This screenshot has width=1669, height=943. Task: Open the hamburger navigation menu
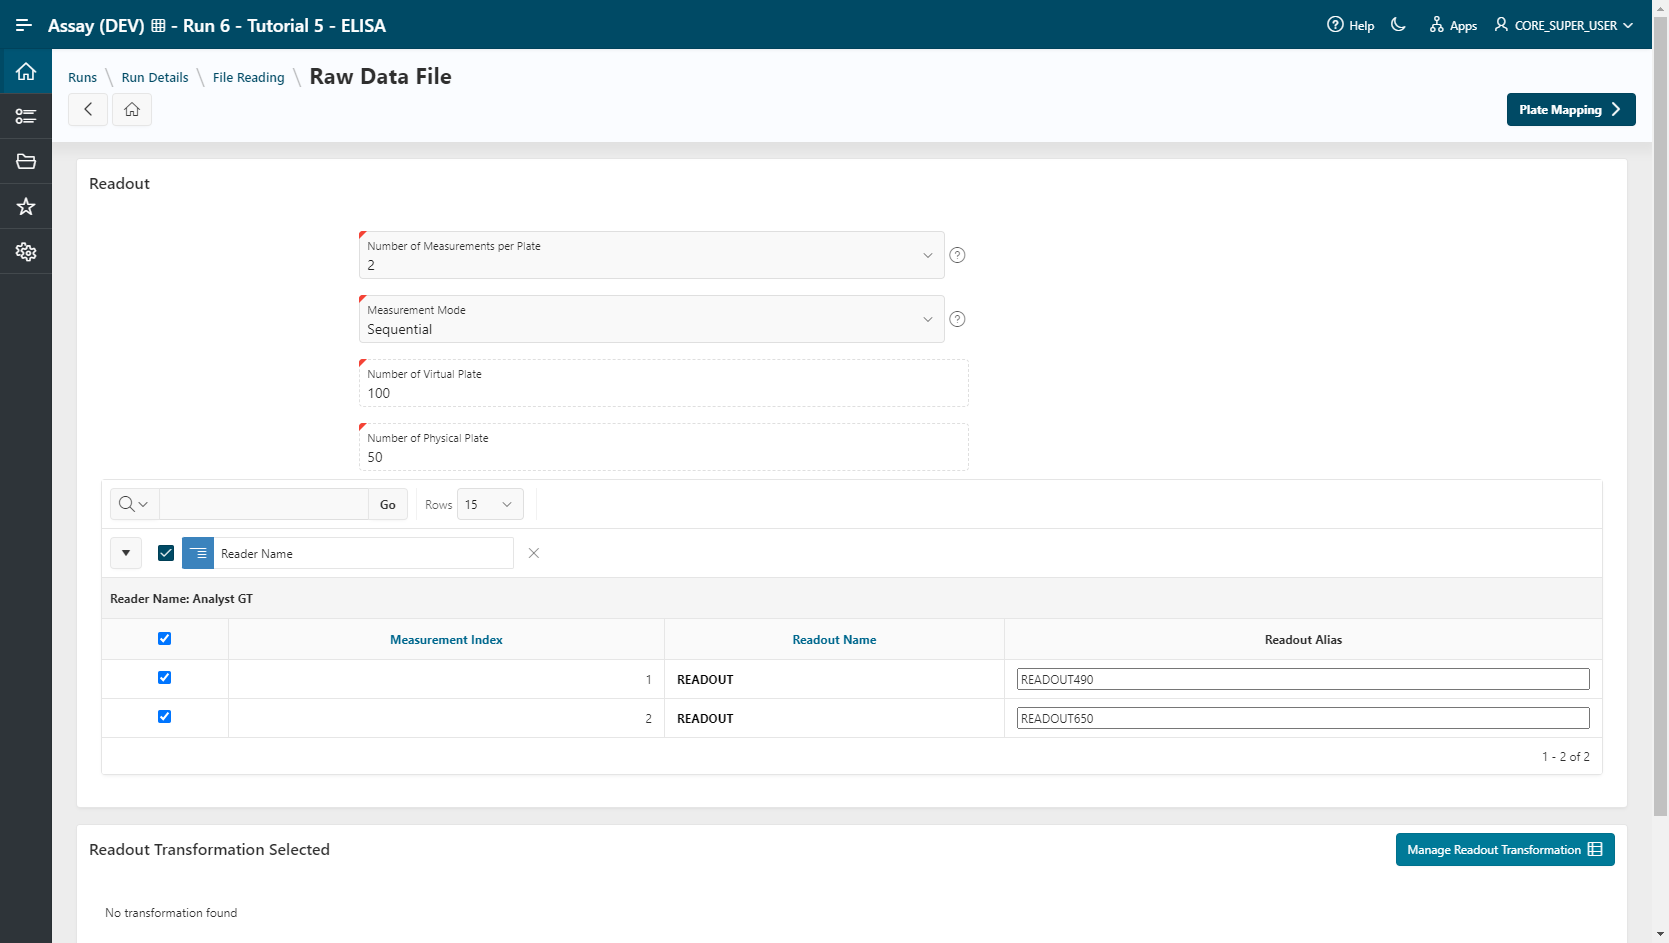(24, 25)
